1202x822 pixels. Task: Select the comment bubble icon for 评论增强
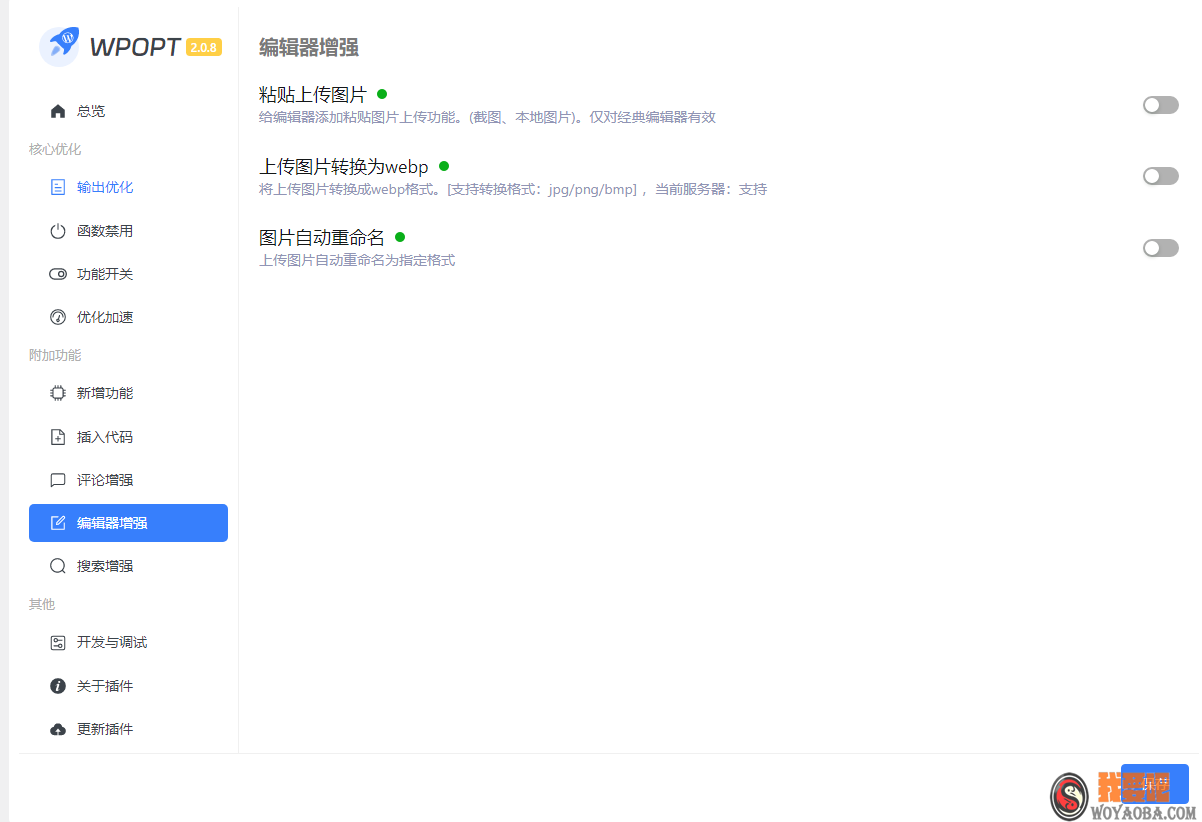click(x=58, y=479)
